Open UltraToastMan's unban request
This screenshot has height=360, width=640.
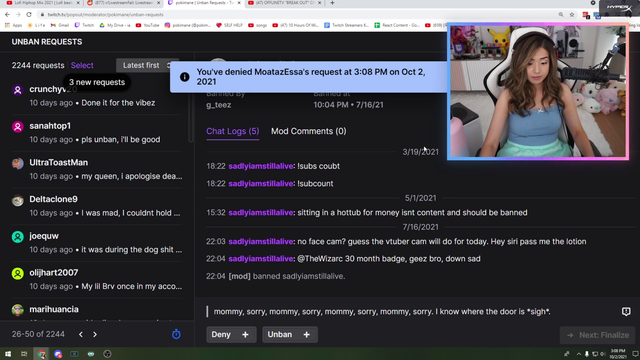97,170
